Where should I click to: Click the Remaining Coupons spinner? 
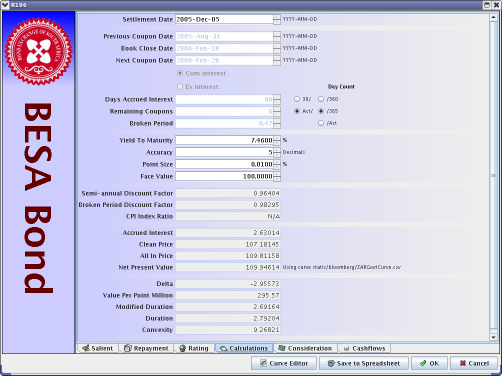coord(277,111)
